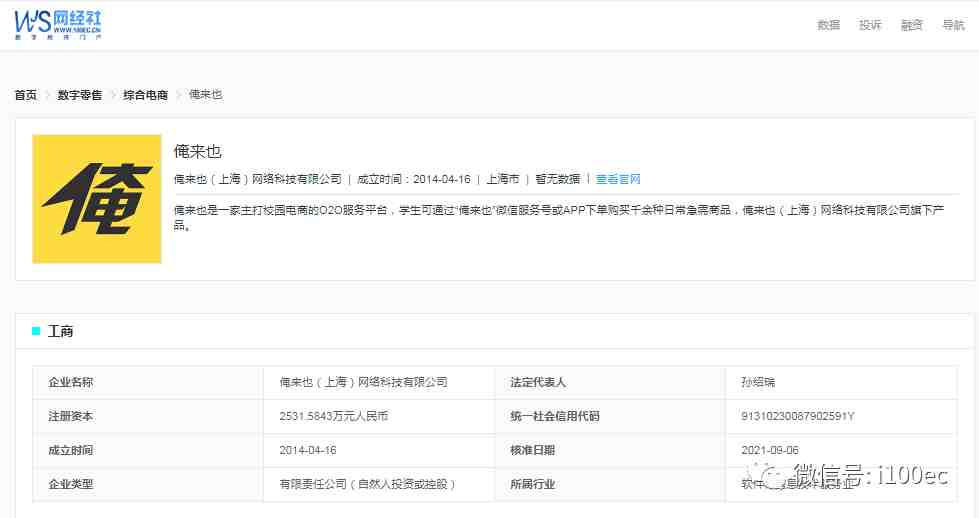This screenshot has height=518, width=979.
Task: Click 2531.5843万元人民币 capital value
Action: click(333, 416)
